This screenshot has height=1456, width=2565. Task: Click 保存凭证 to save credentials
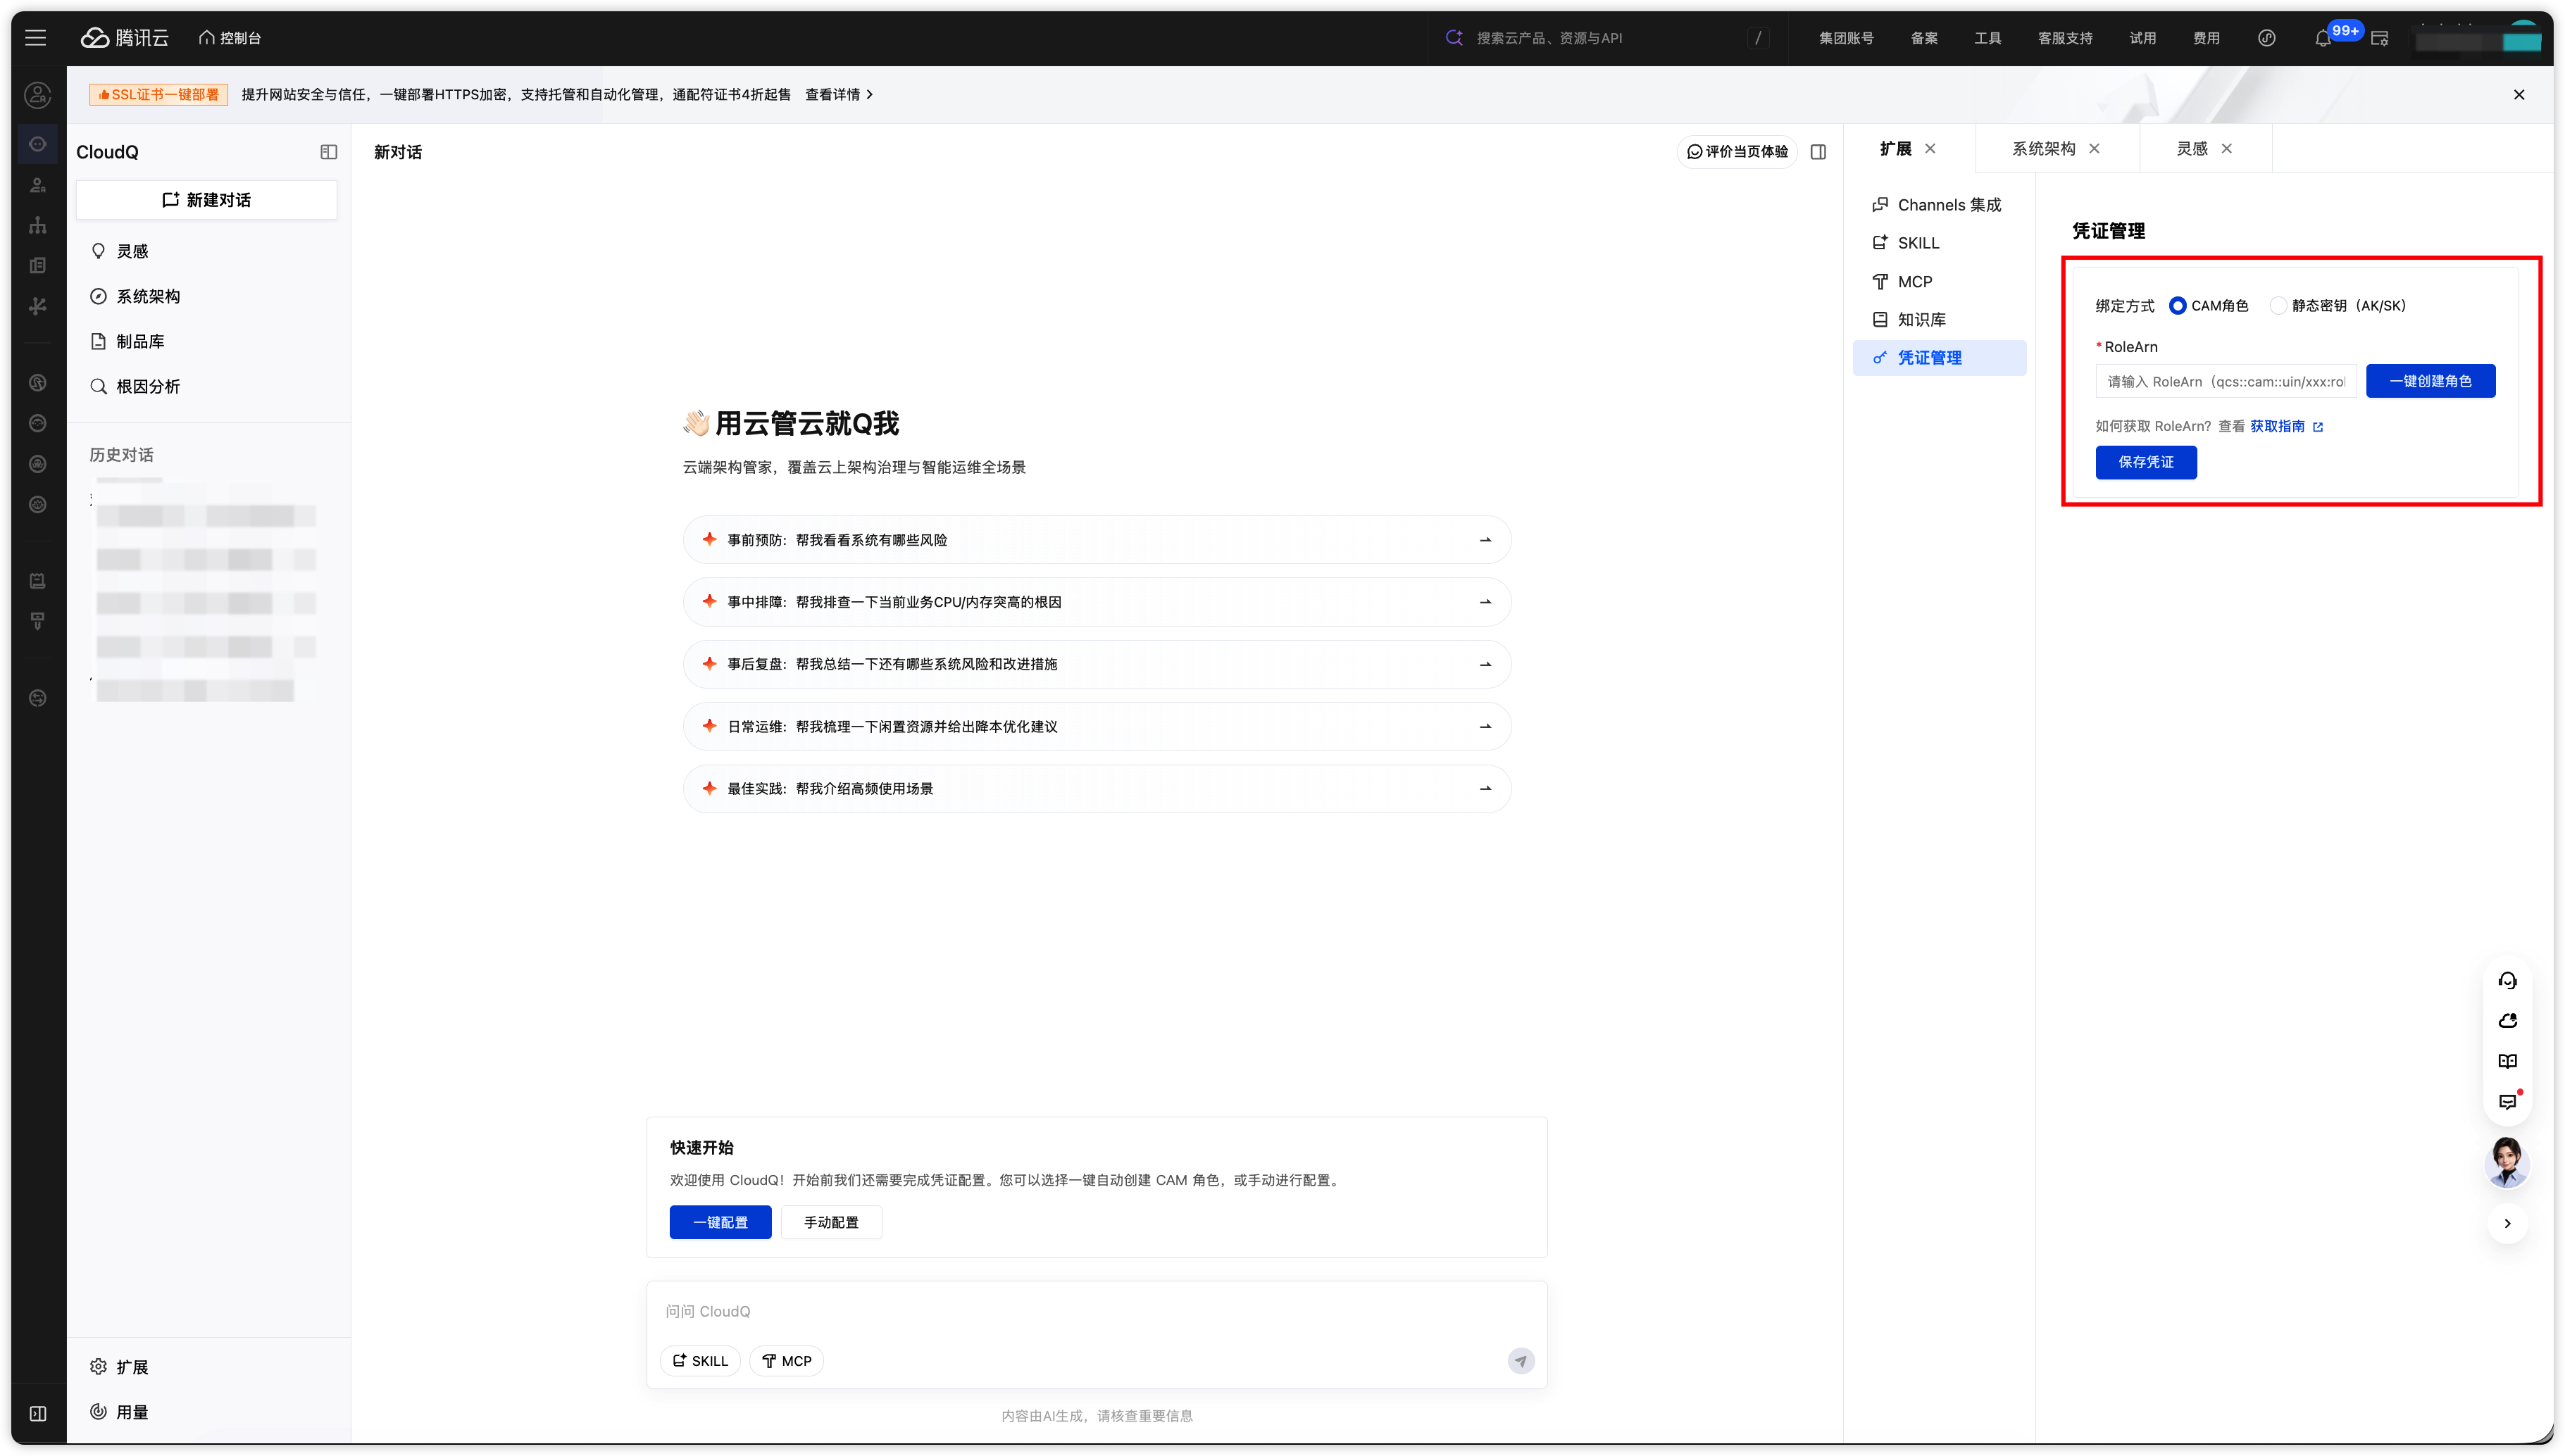(2146, 462)
